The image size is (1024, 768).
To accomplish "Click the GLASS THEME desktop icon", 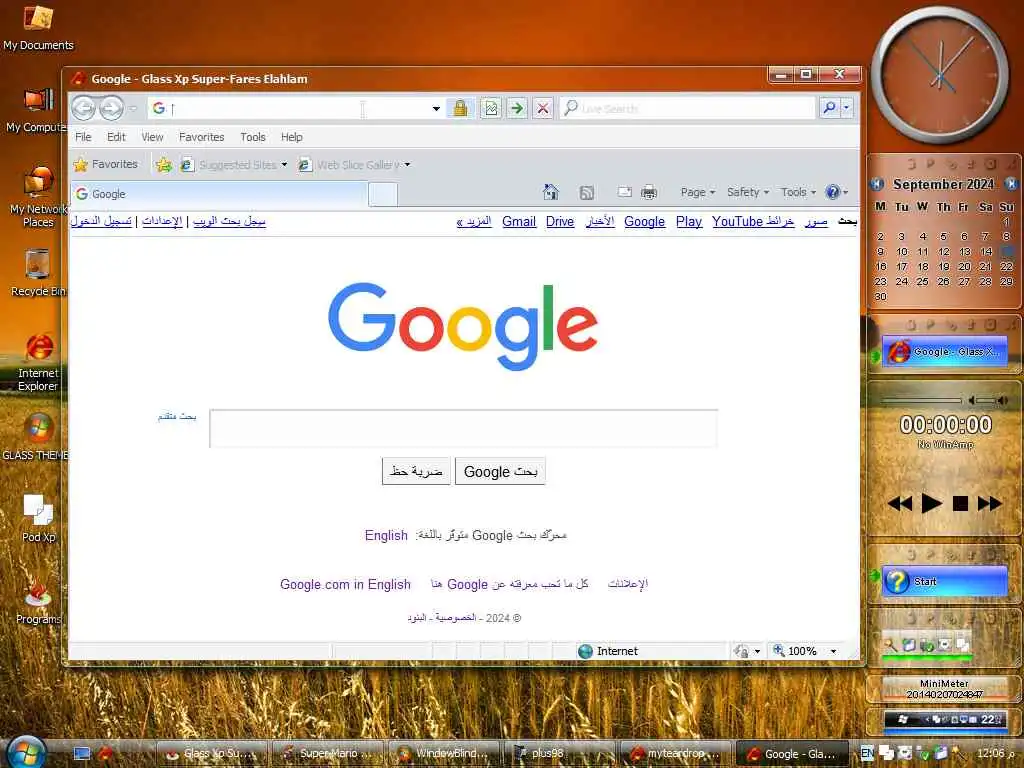I will point(37,436).
